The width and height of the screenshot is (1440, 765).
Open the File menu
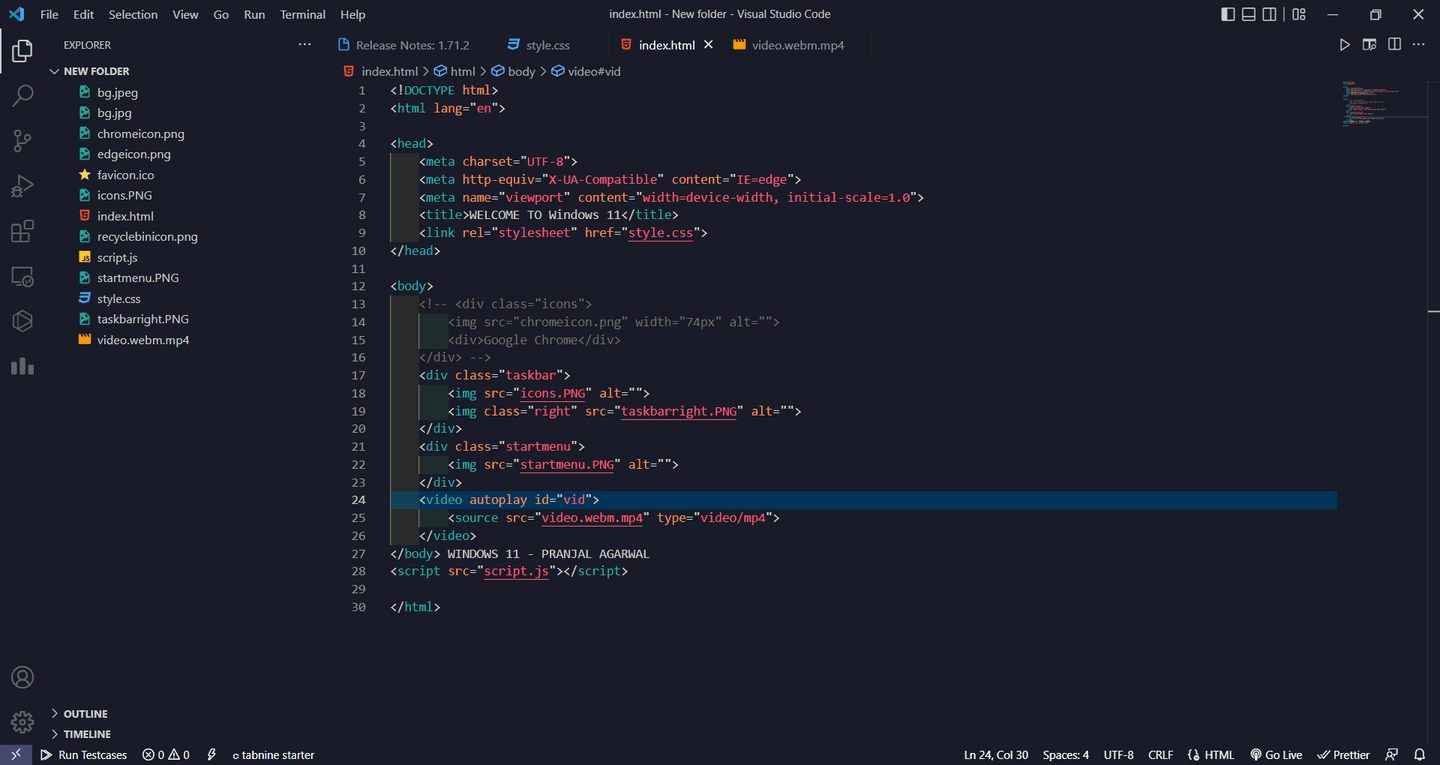coord(49,14)
